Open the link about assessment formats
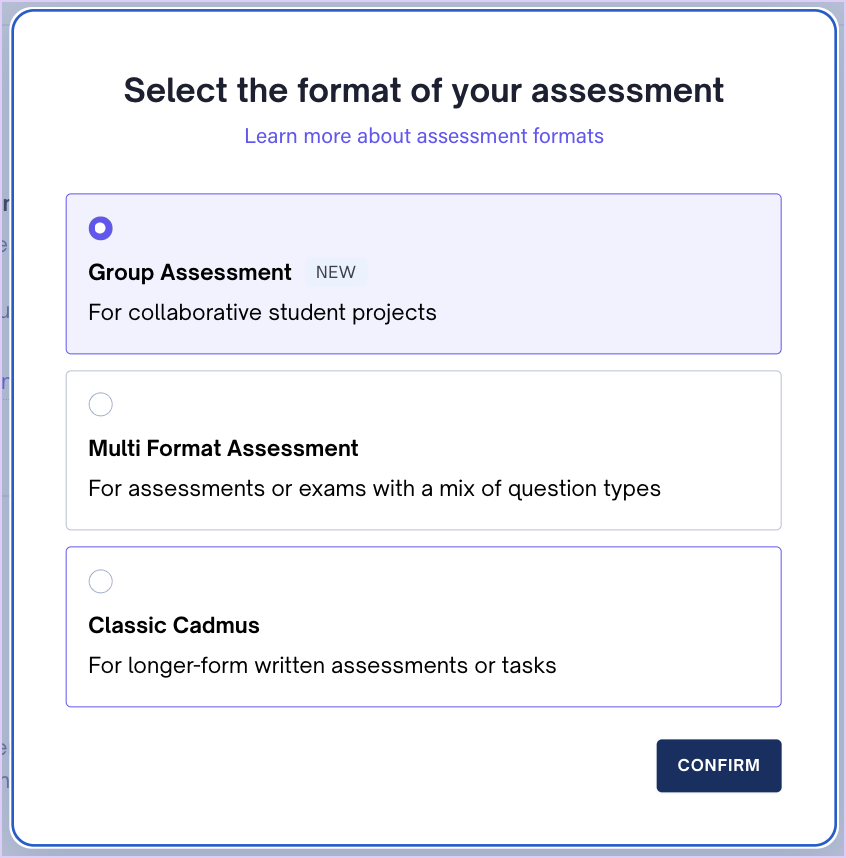 [423, 136]
